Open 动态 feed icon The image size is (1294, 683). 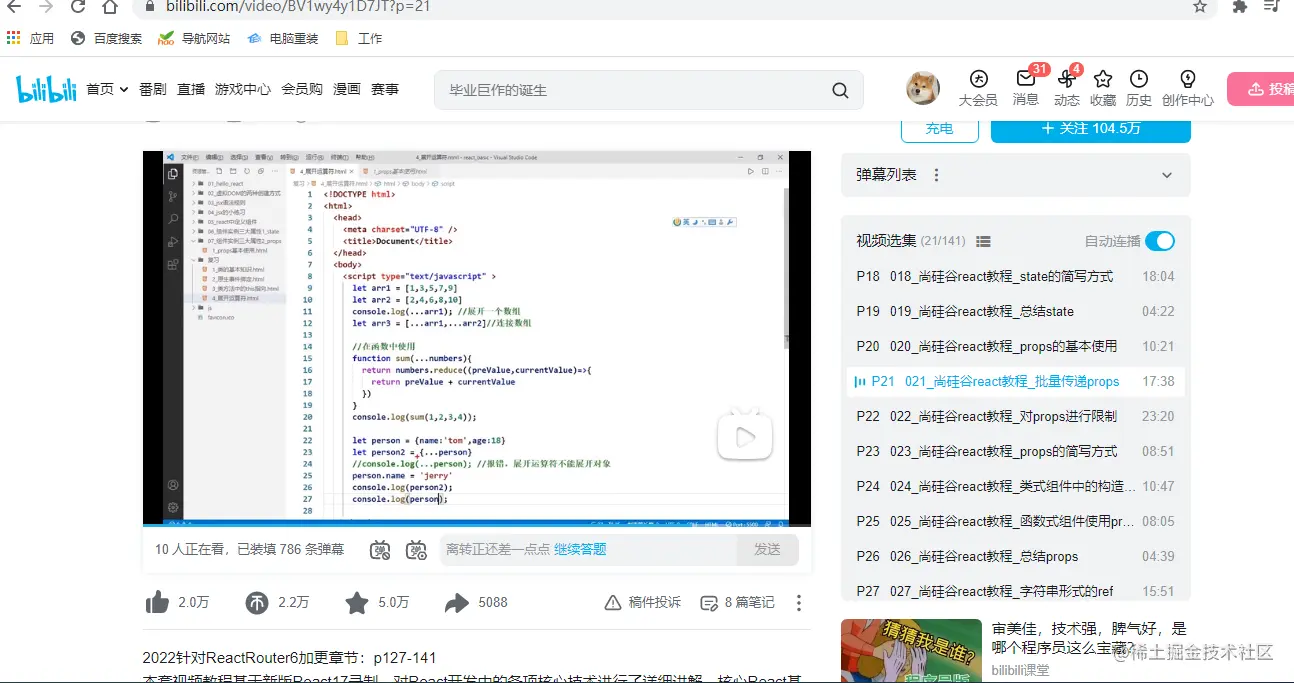click(x=1066, y=87)
